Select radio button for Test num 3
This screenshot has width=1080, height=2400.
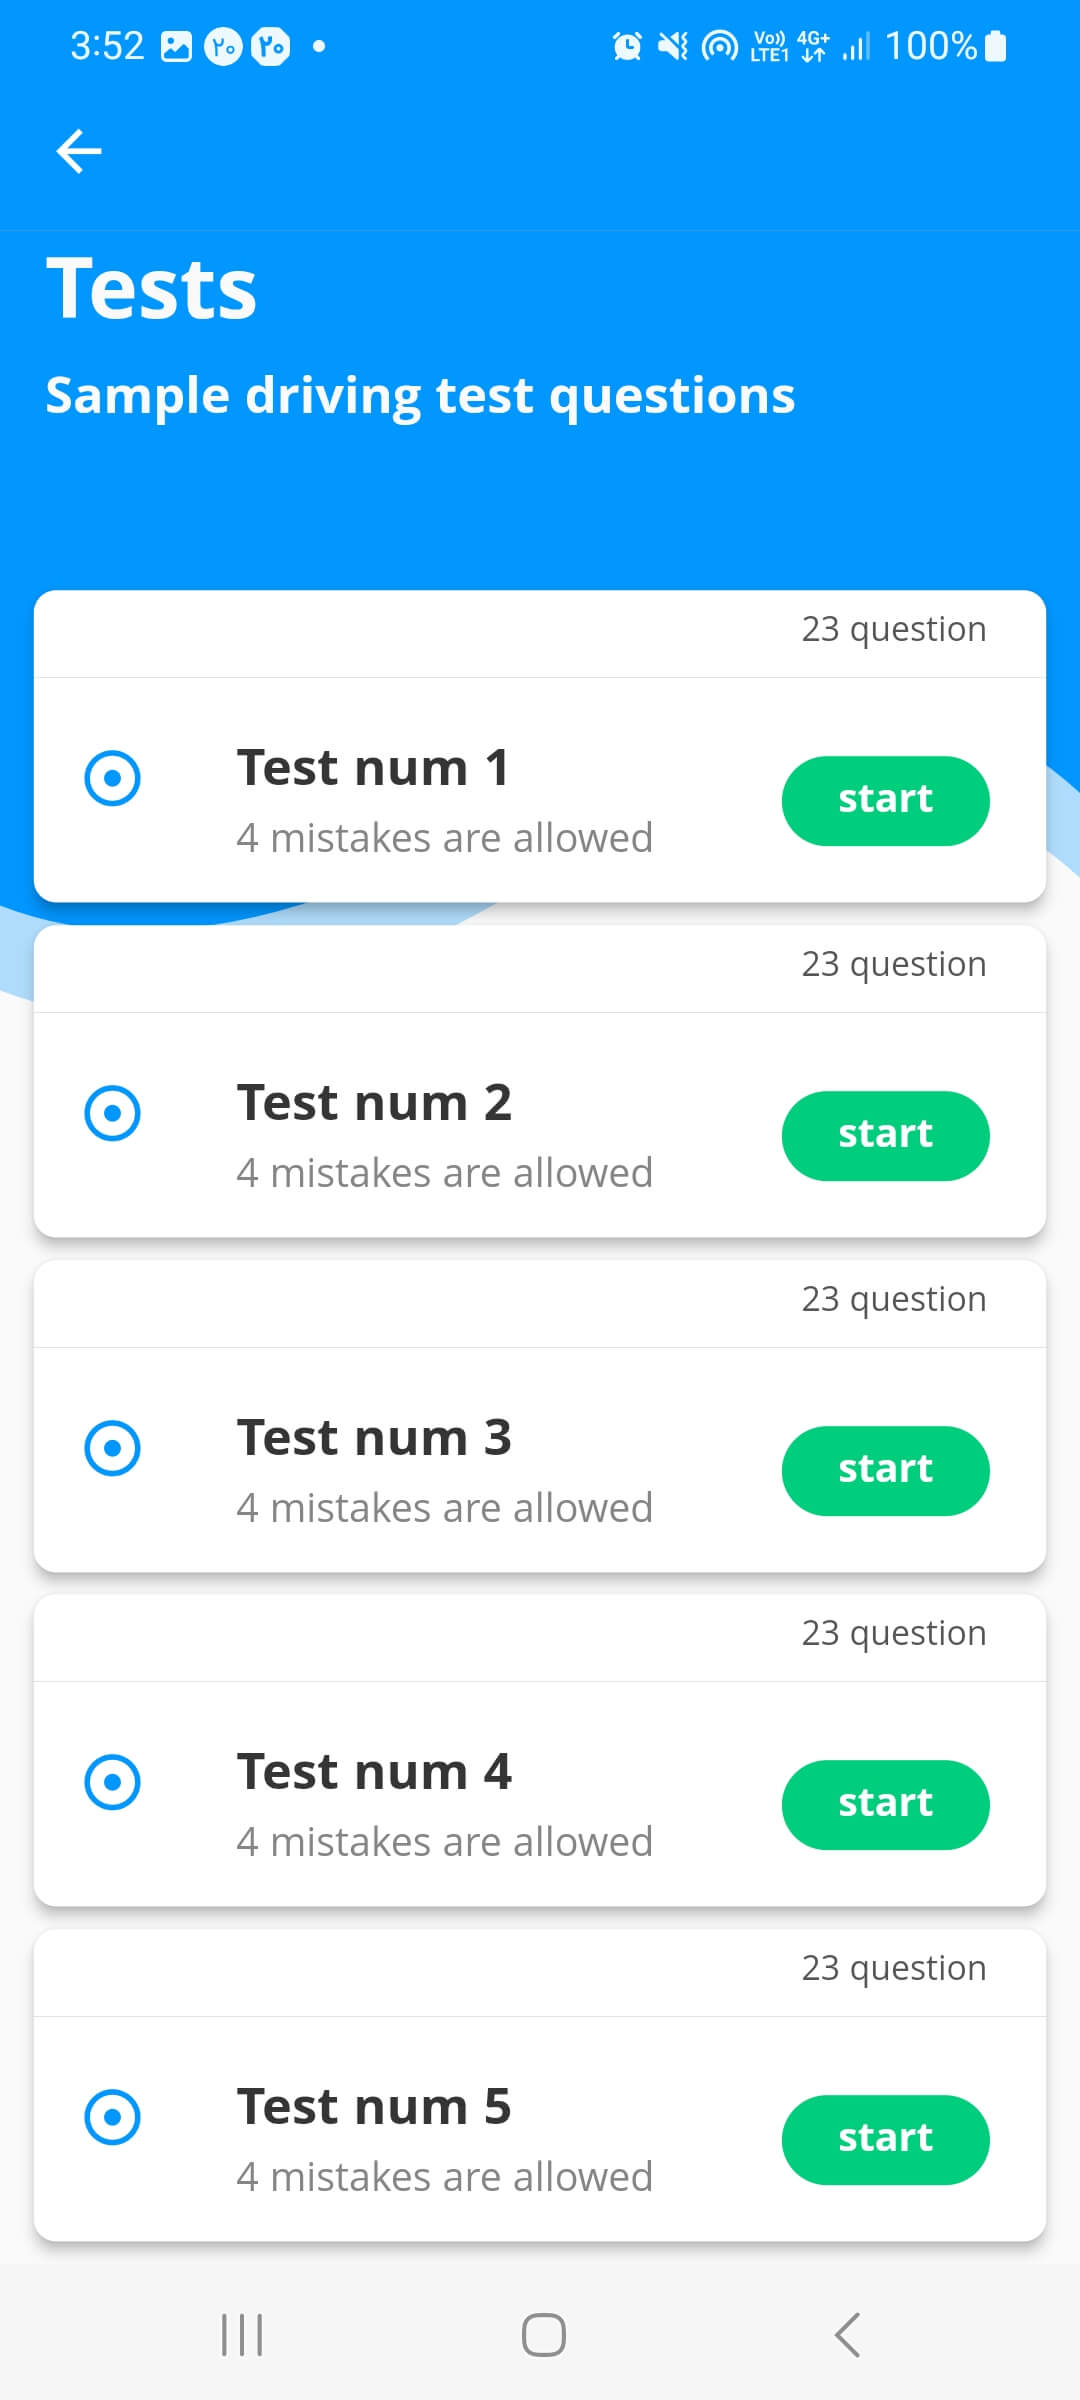click(x=112, y=1448)
